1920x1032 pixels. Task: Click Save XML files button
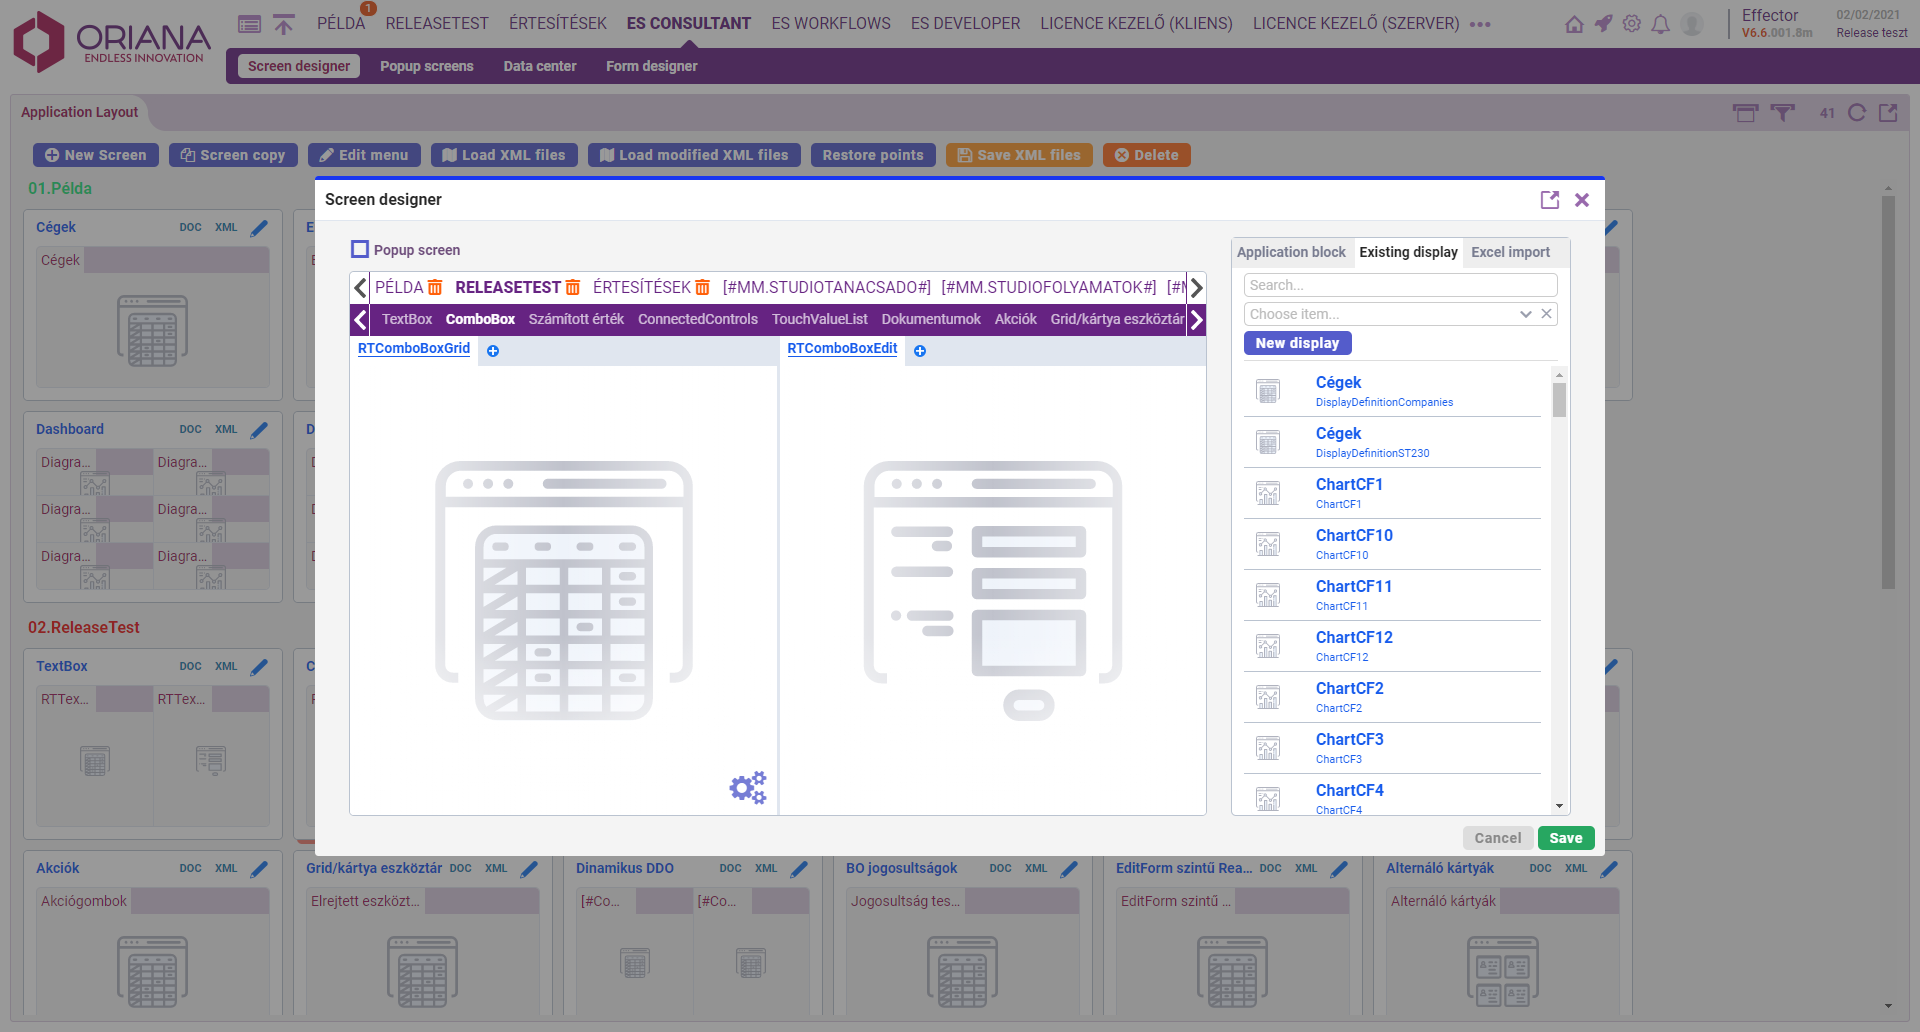coord(1019,155)
